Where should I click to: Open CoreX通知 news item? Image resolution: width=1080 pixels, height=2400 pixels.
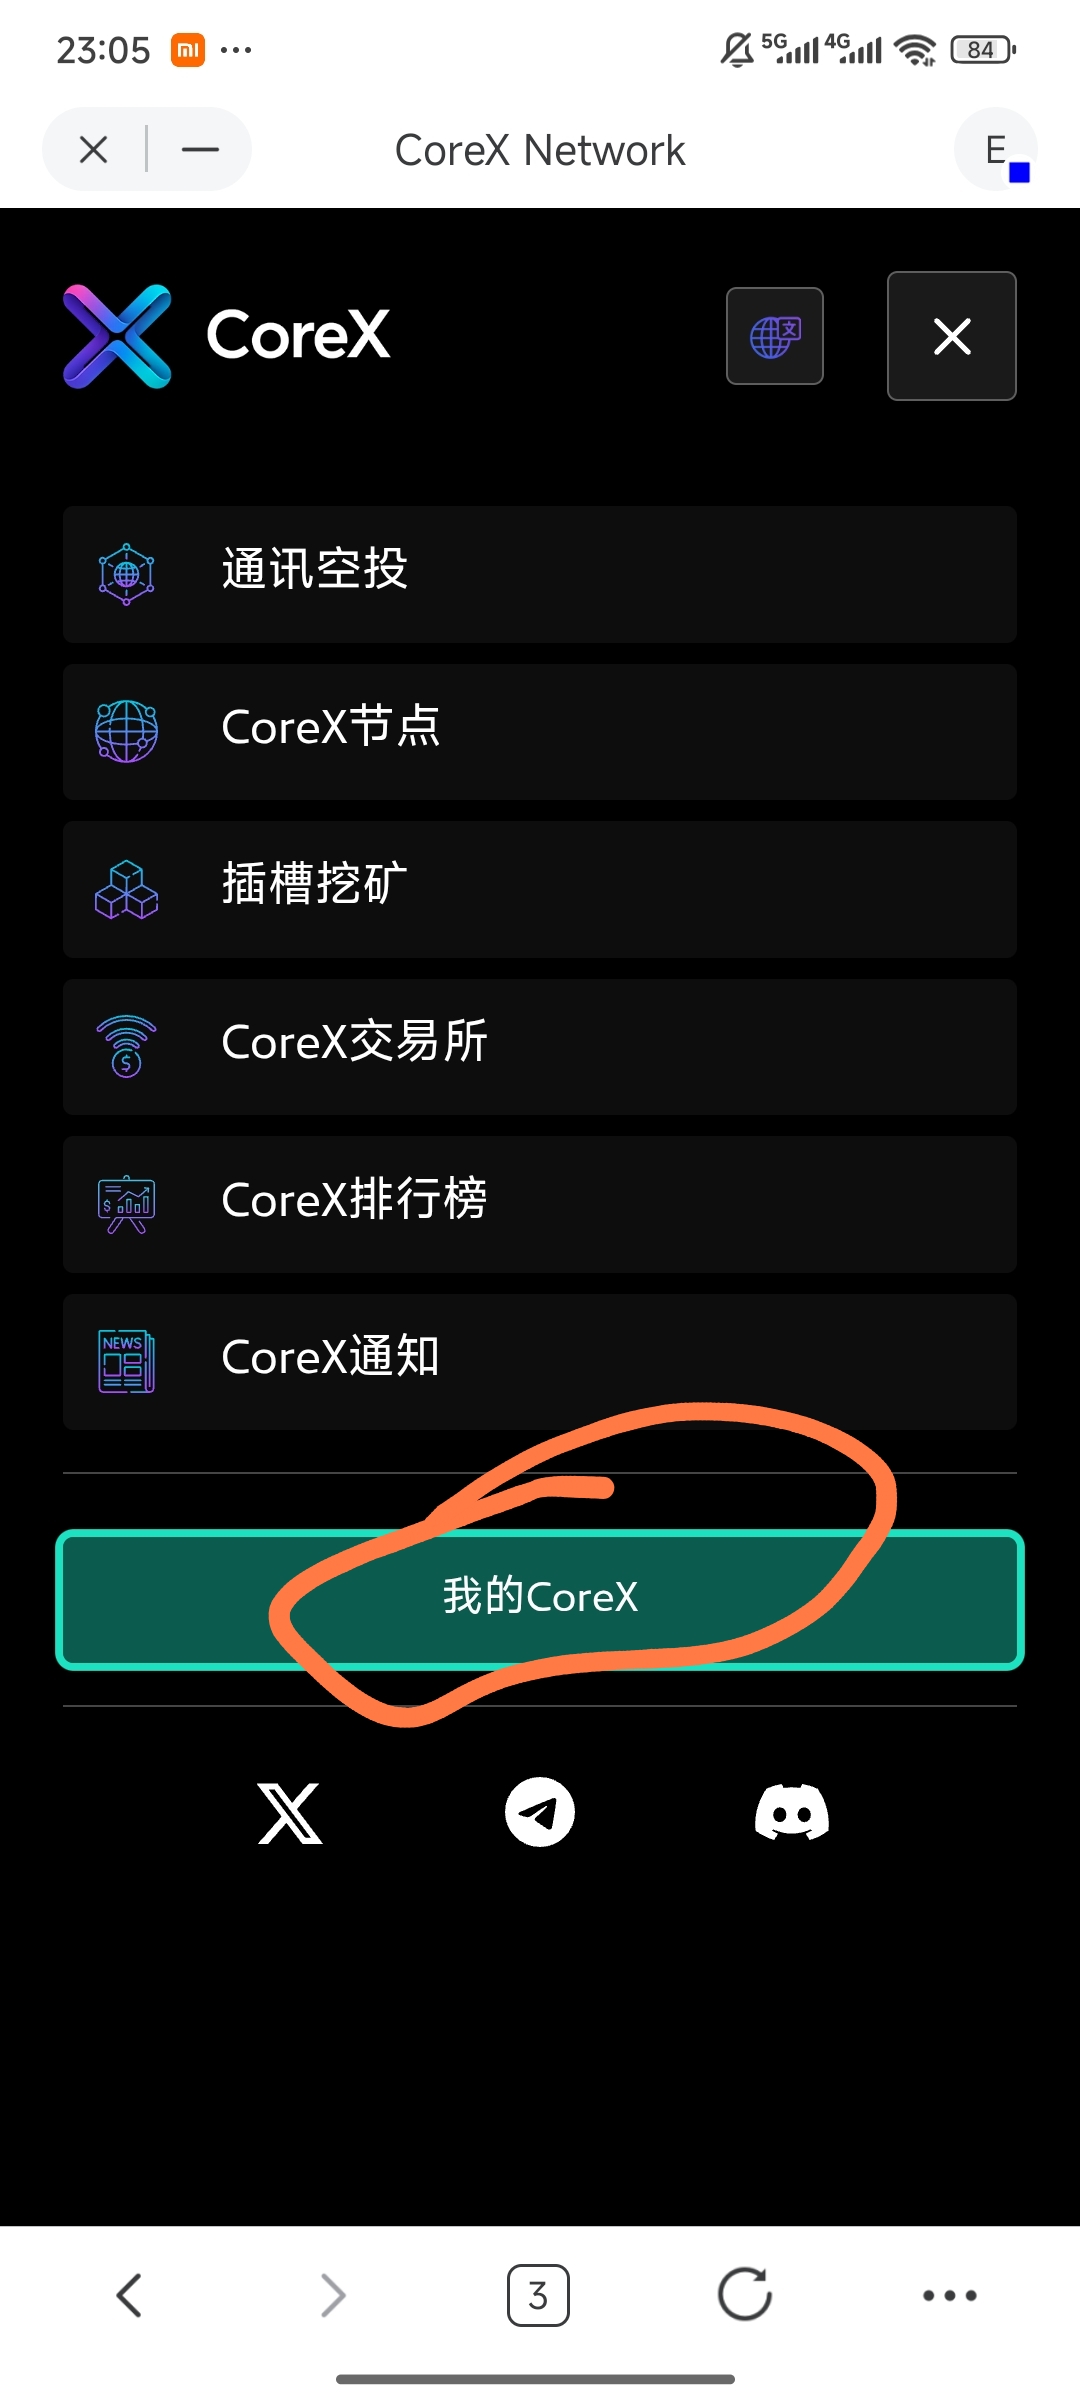click(x=540, y=1362)
